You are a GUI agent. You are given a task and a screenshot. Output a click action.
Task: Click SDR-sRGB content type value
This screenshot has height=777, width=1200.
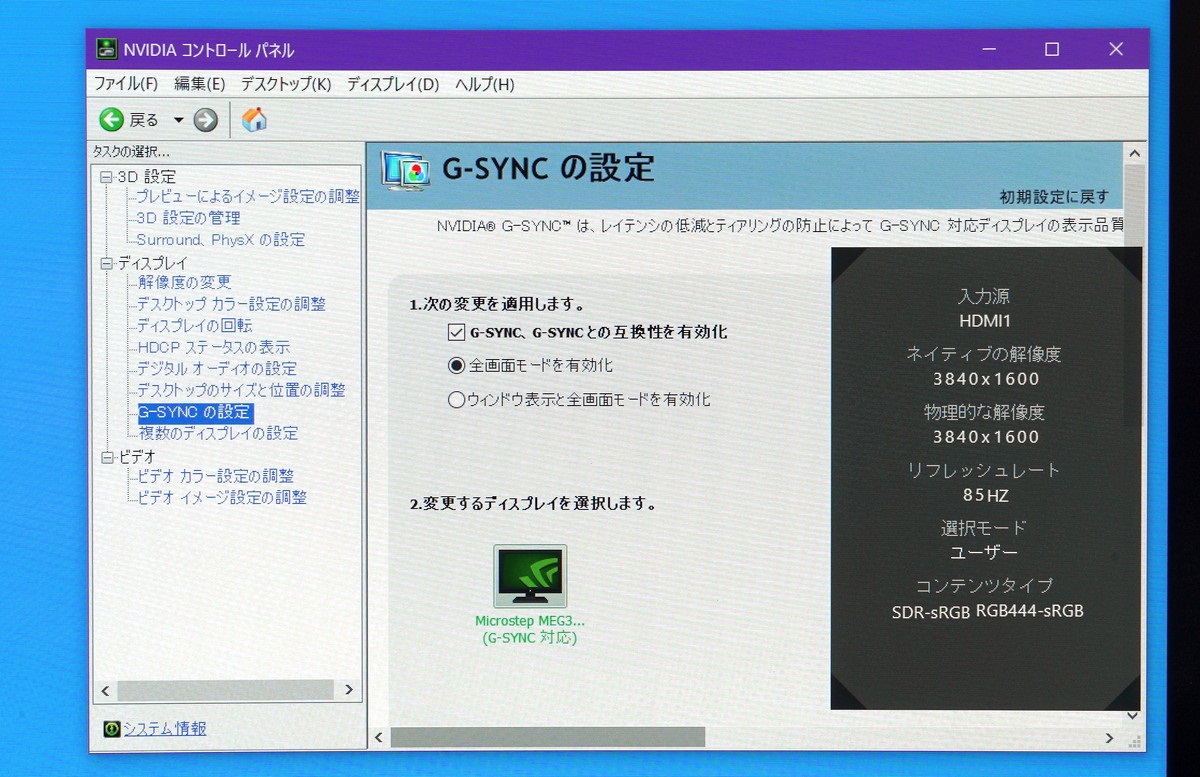tap(931, 612)
